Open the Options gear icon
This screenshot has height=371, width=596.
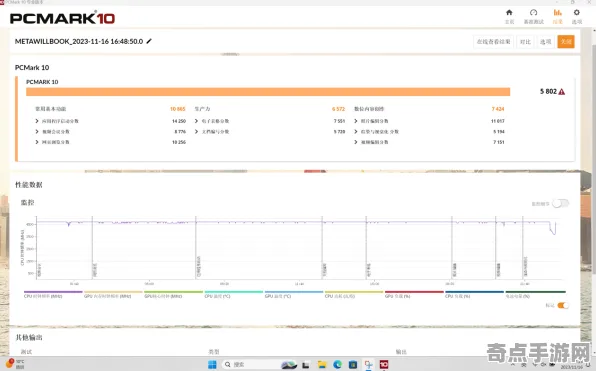[x=577, y=16]
